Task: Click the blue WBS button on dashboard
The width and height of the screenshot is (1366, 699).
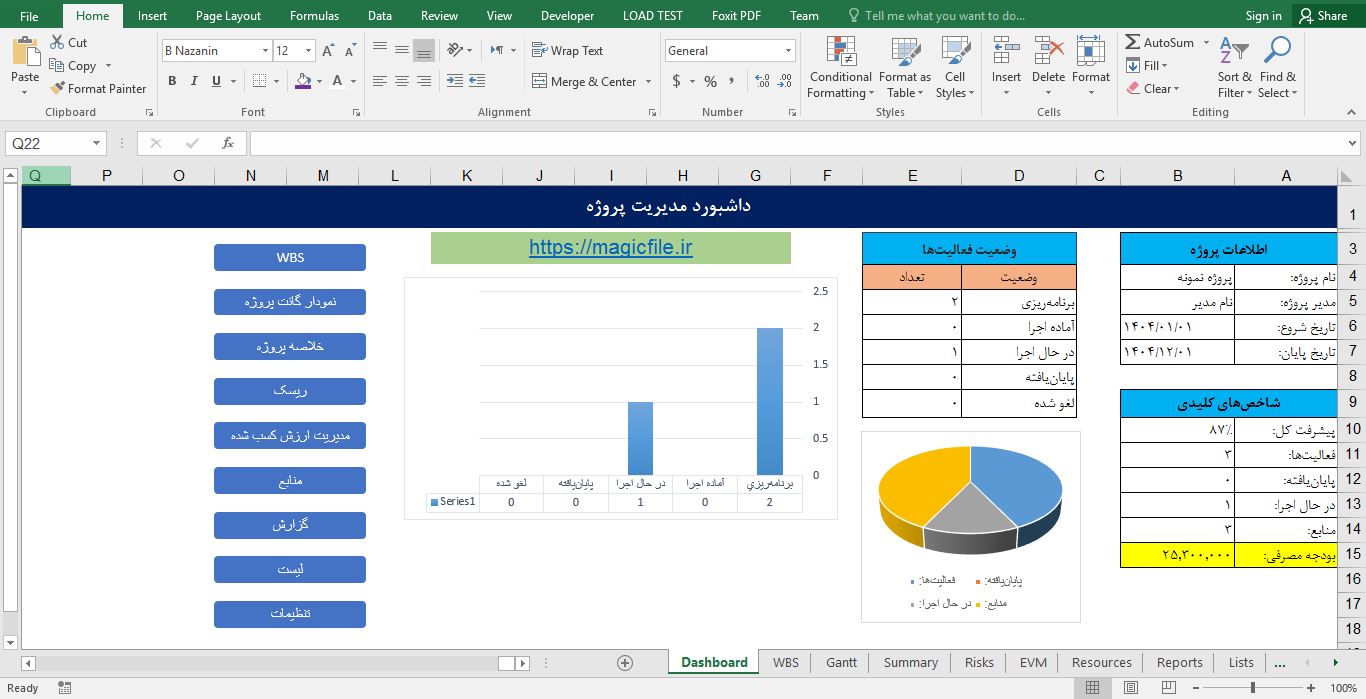Action: coord(290,257)
